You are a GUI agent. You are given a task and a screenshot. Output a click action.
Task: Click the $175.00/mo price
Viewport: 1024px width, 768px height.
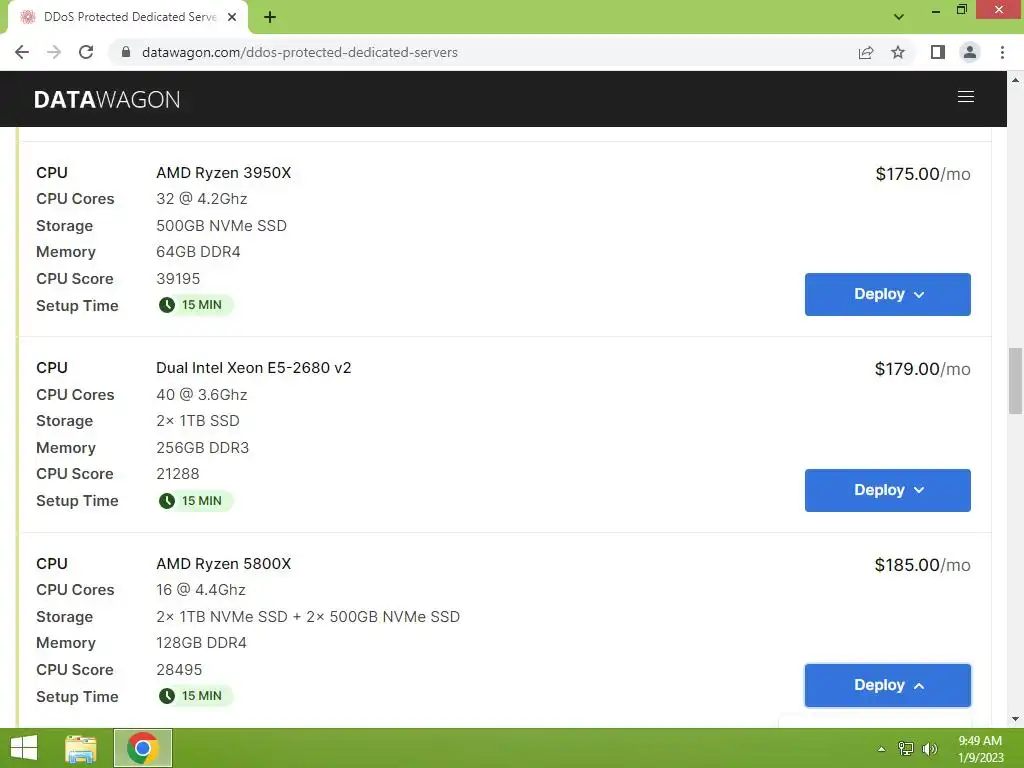pos(923,174)
